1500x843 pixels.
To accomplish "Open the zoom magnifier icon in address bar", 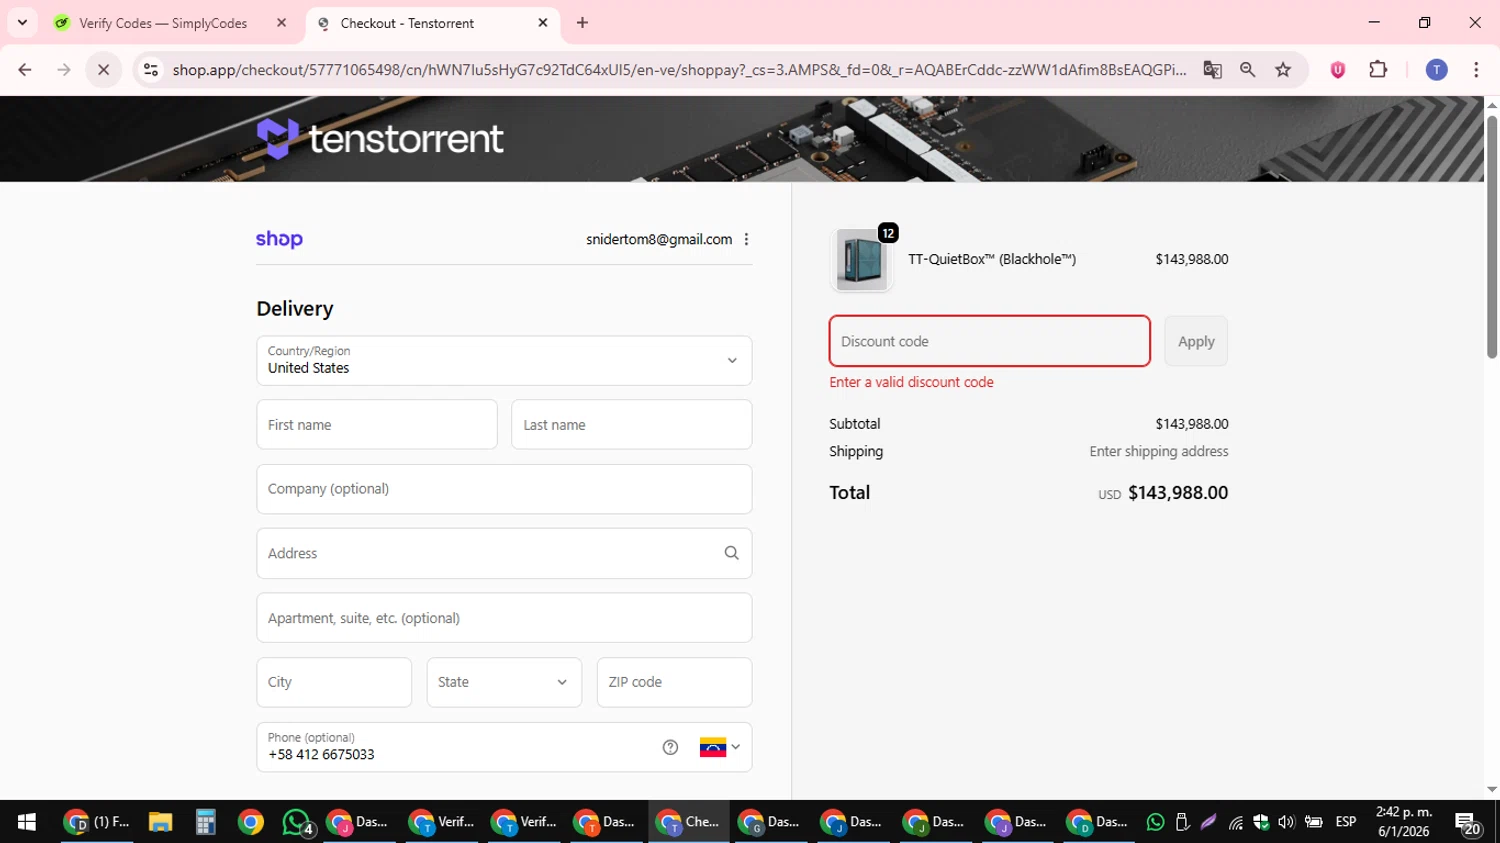I will point(1247,69).
